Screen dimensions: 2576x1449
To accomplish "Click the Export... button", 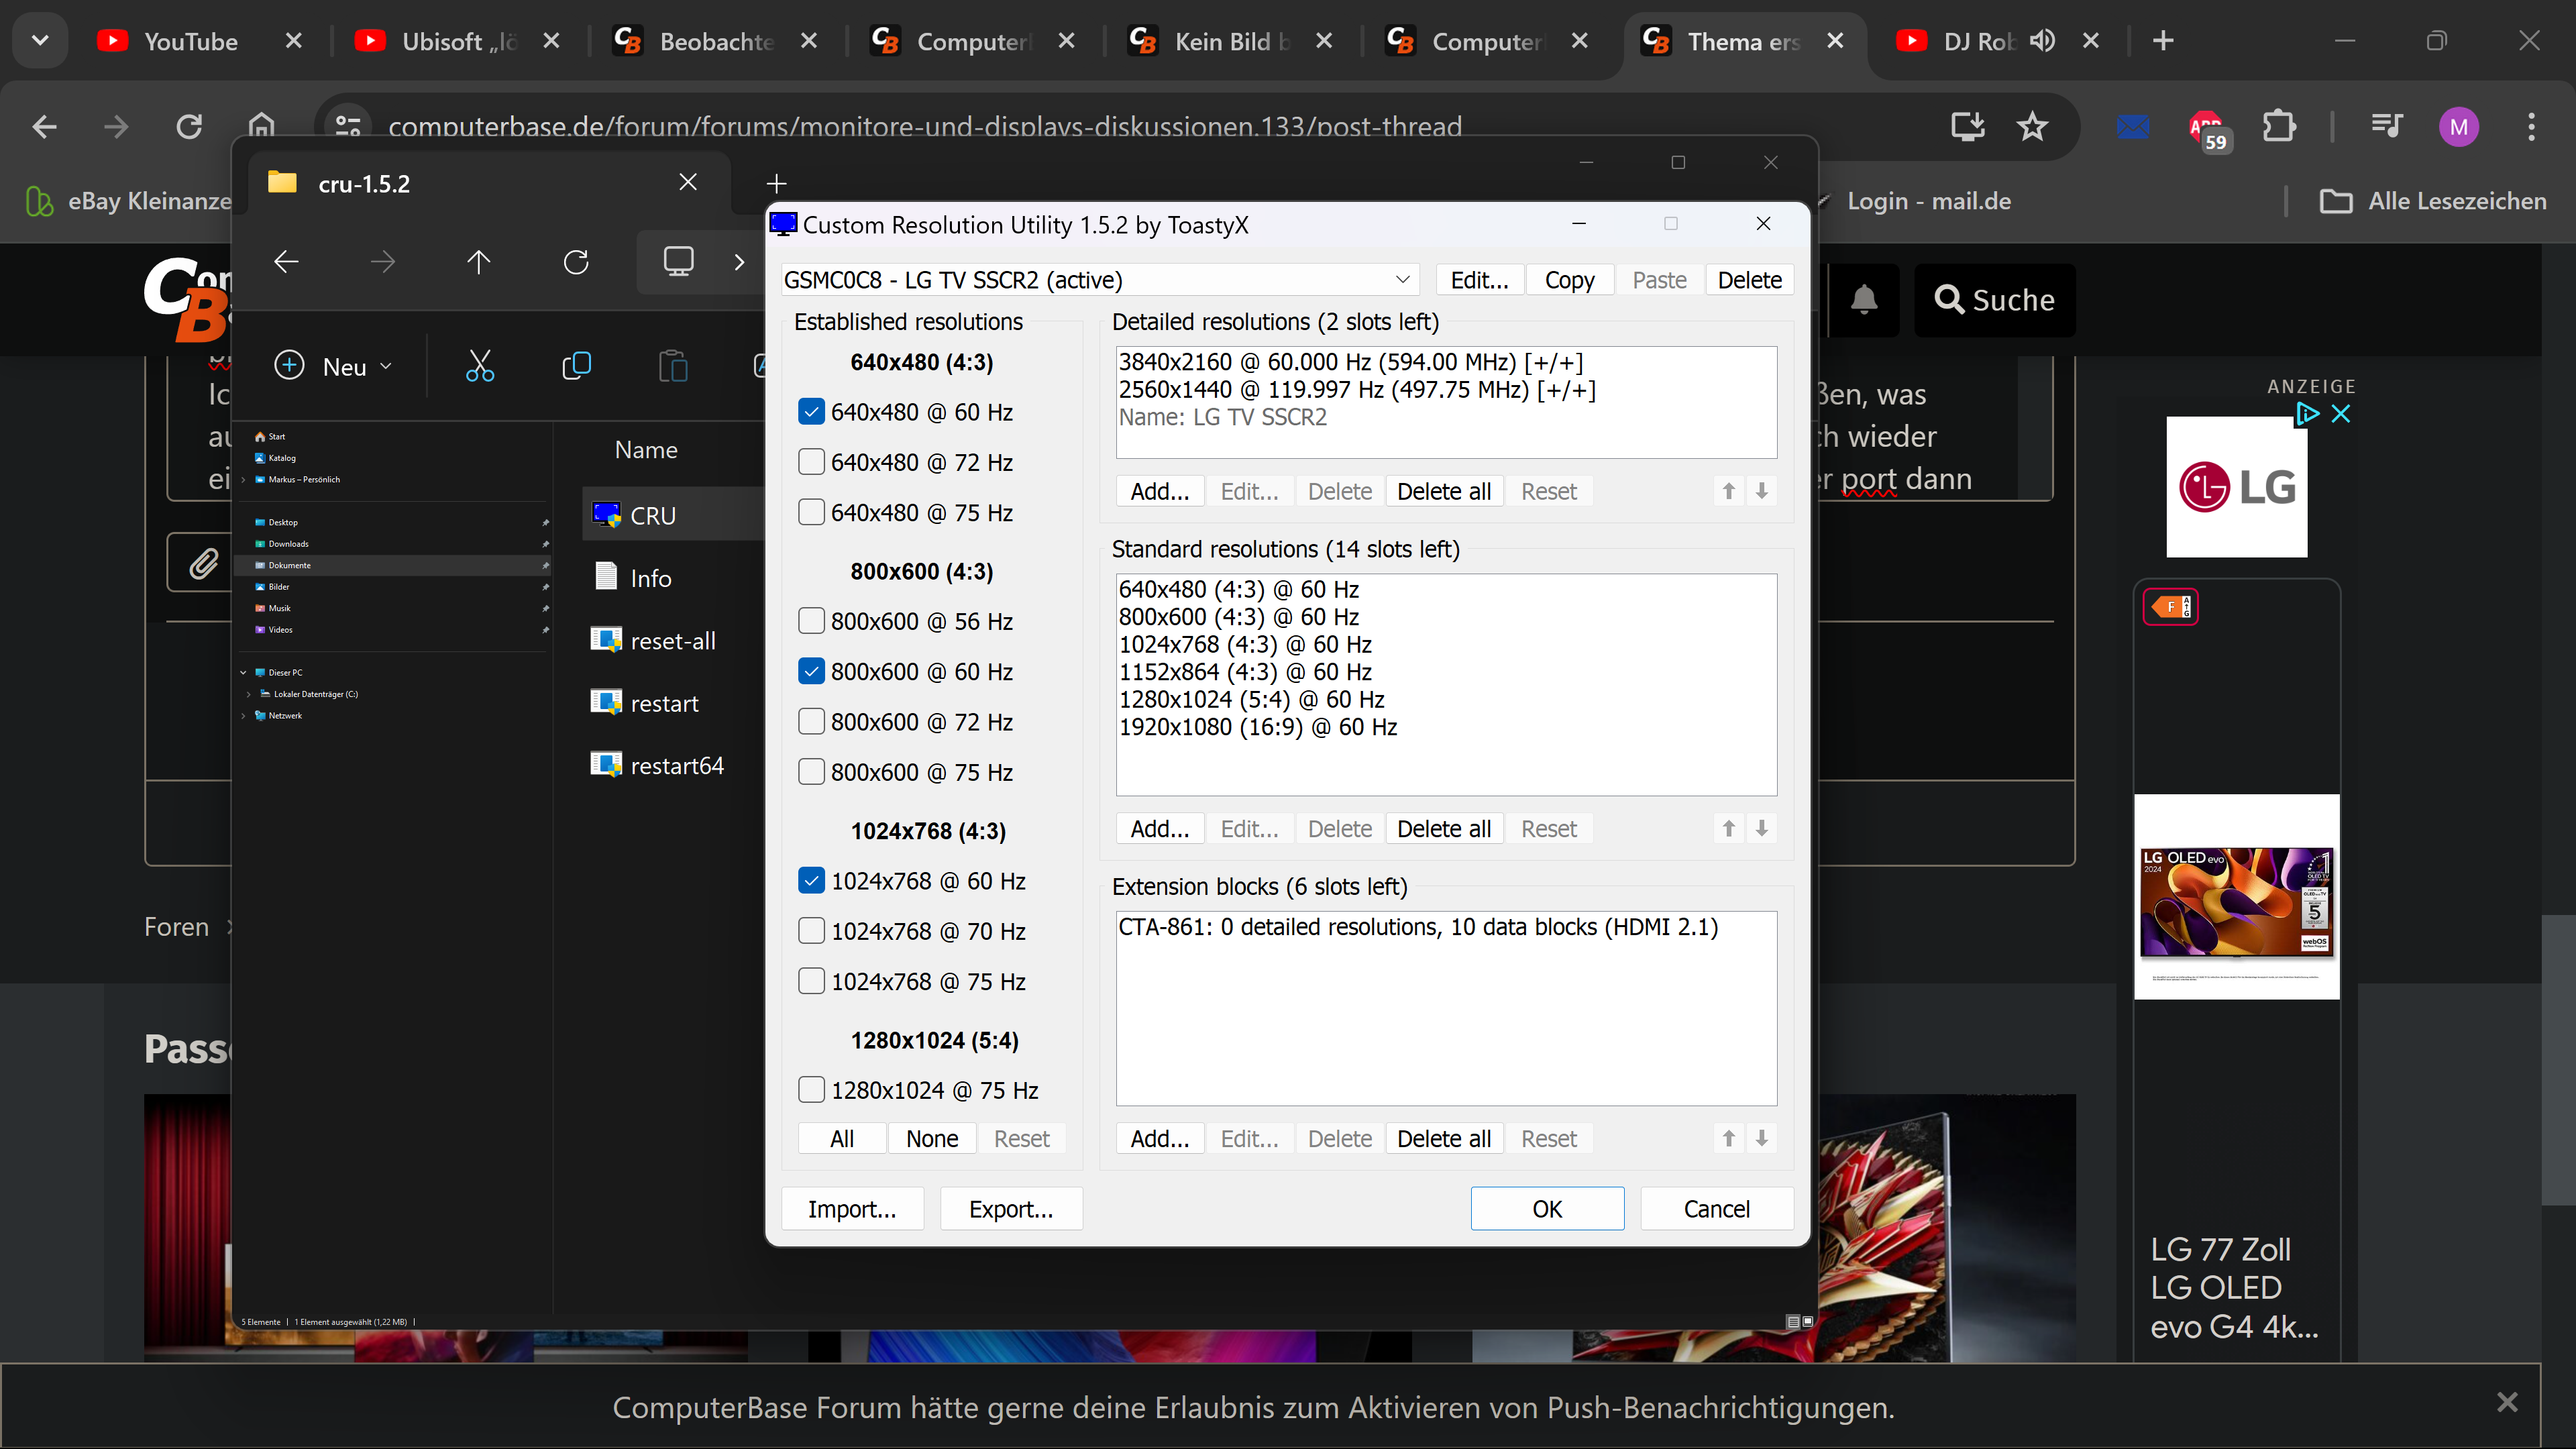I will point(1010,1209).
